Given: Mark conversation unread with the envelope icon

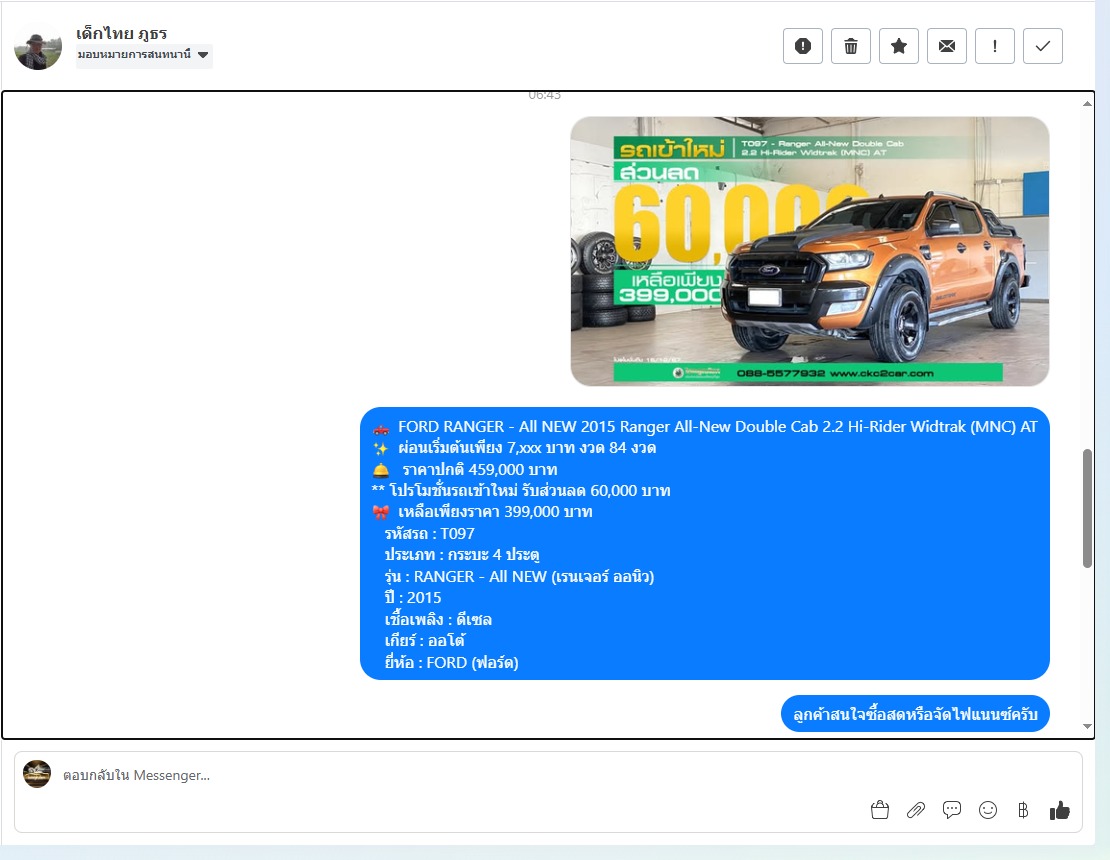Looking at the screenshot, I should pos(946,46).
